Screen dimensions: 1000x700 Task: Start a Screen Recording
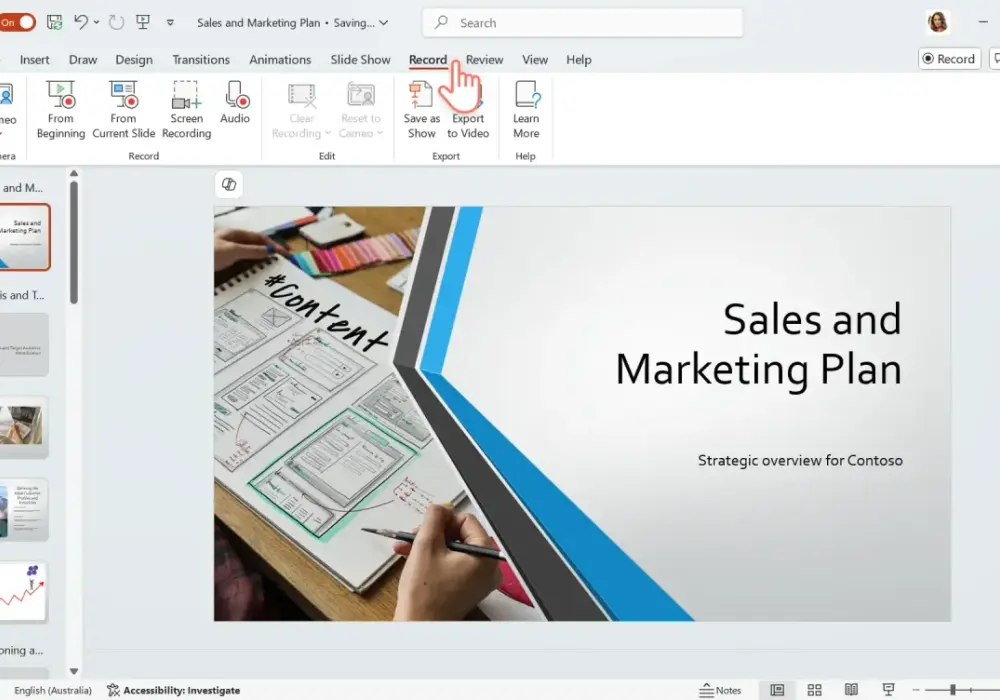(x=186, y=110)
